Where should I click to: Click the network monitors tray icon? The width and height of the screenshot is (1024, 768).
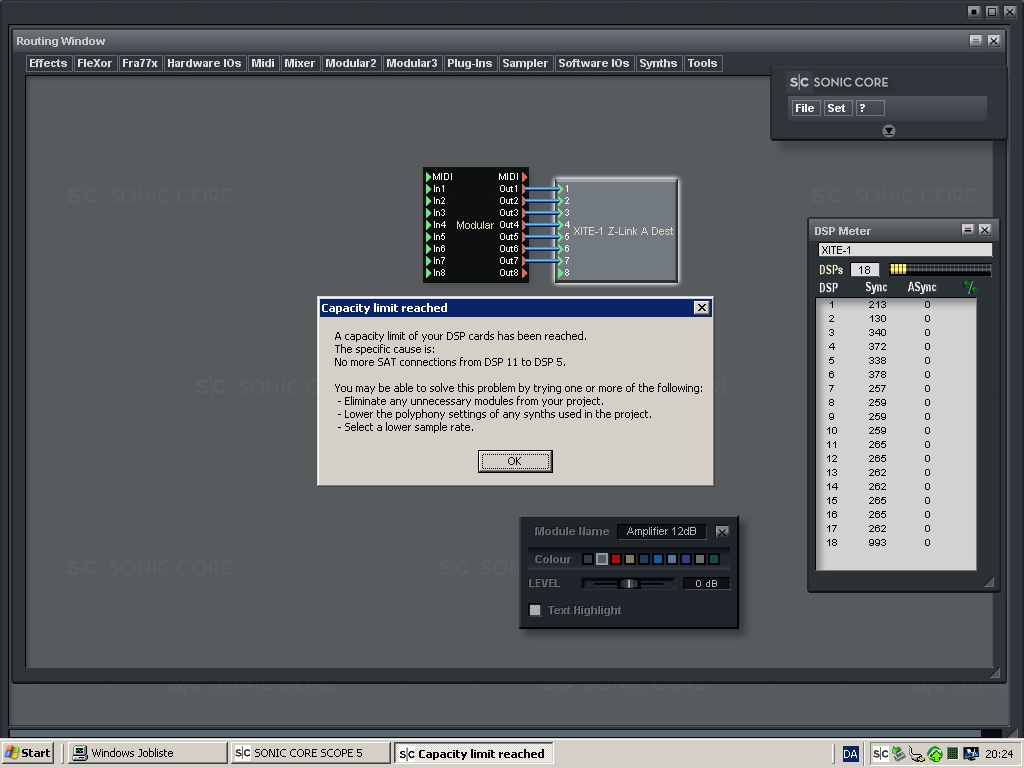[x=970, y=753]
